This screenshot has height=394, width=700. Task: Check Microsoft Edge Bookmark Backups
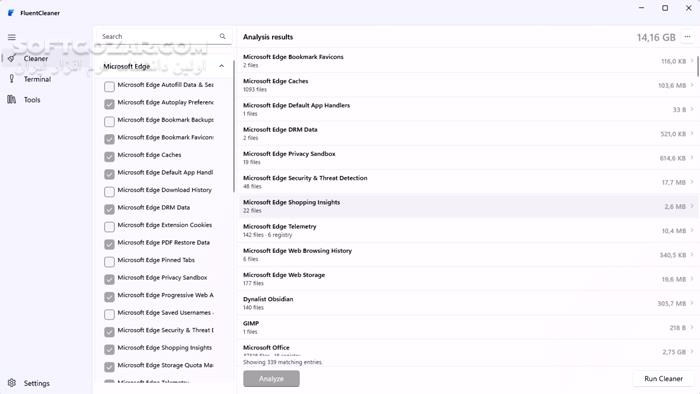point(109,121)
